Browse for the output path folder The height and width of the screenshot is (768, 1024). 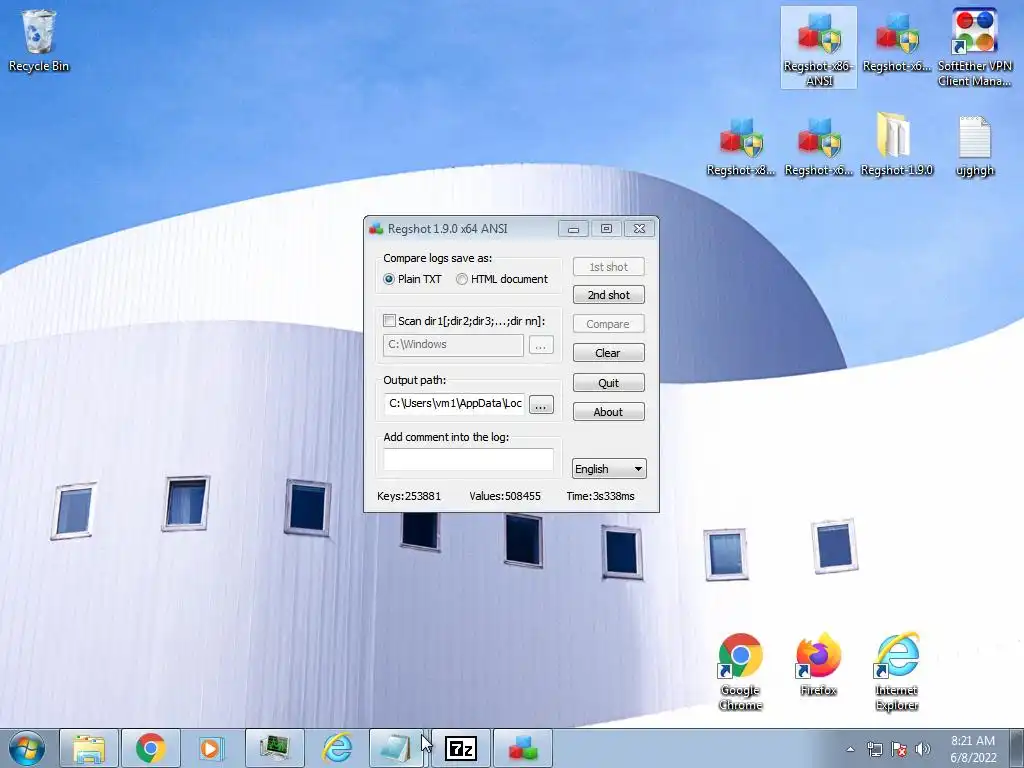(541, 405)
